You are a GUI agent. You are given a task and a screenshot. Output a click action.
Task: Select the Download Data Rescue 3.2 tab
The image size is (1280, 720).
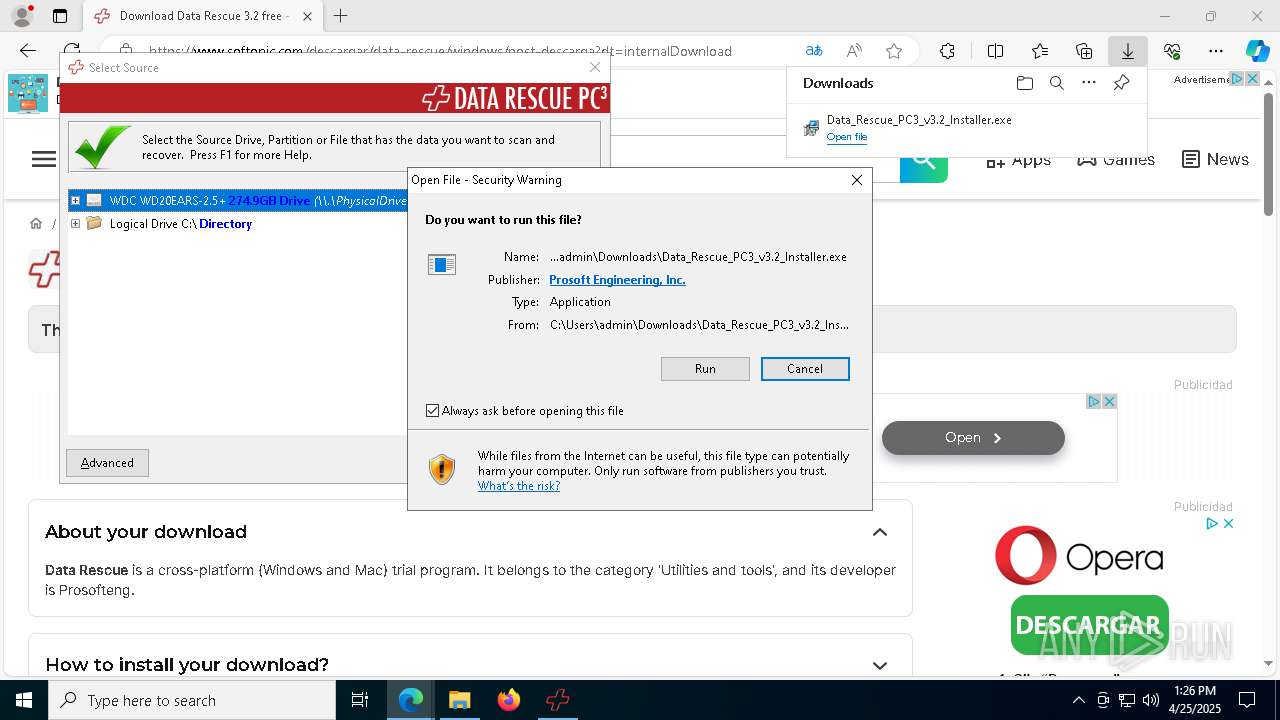[203, 16]
